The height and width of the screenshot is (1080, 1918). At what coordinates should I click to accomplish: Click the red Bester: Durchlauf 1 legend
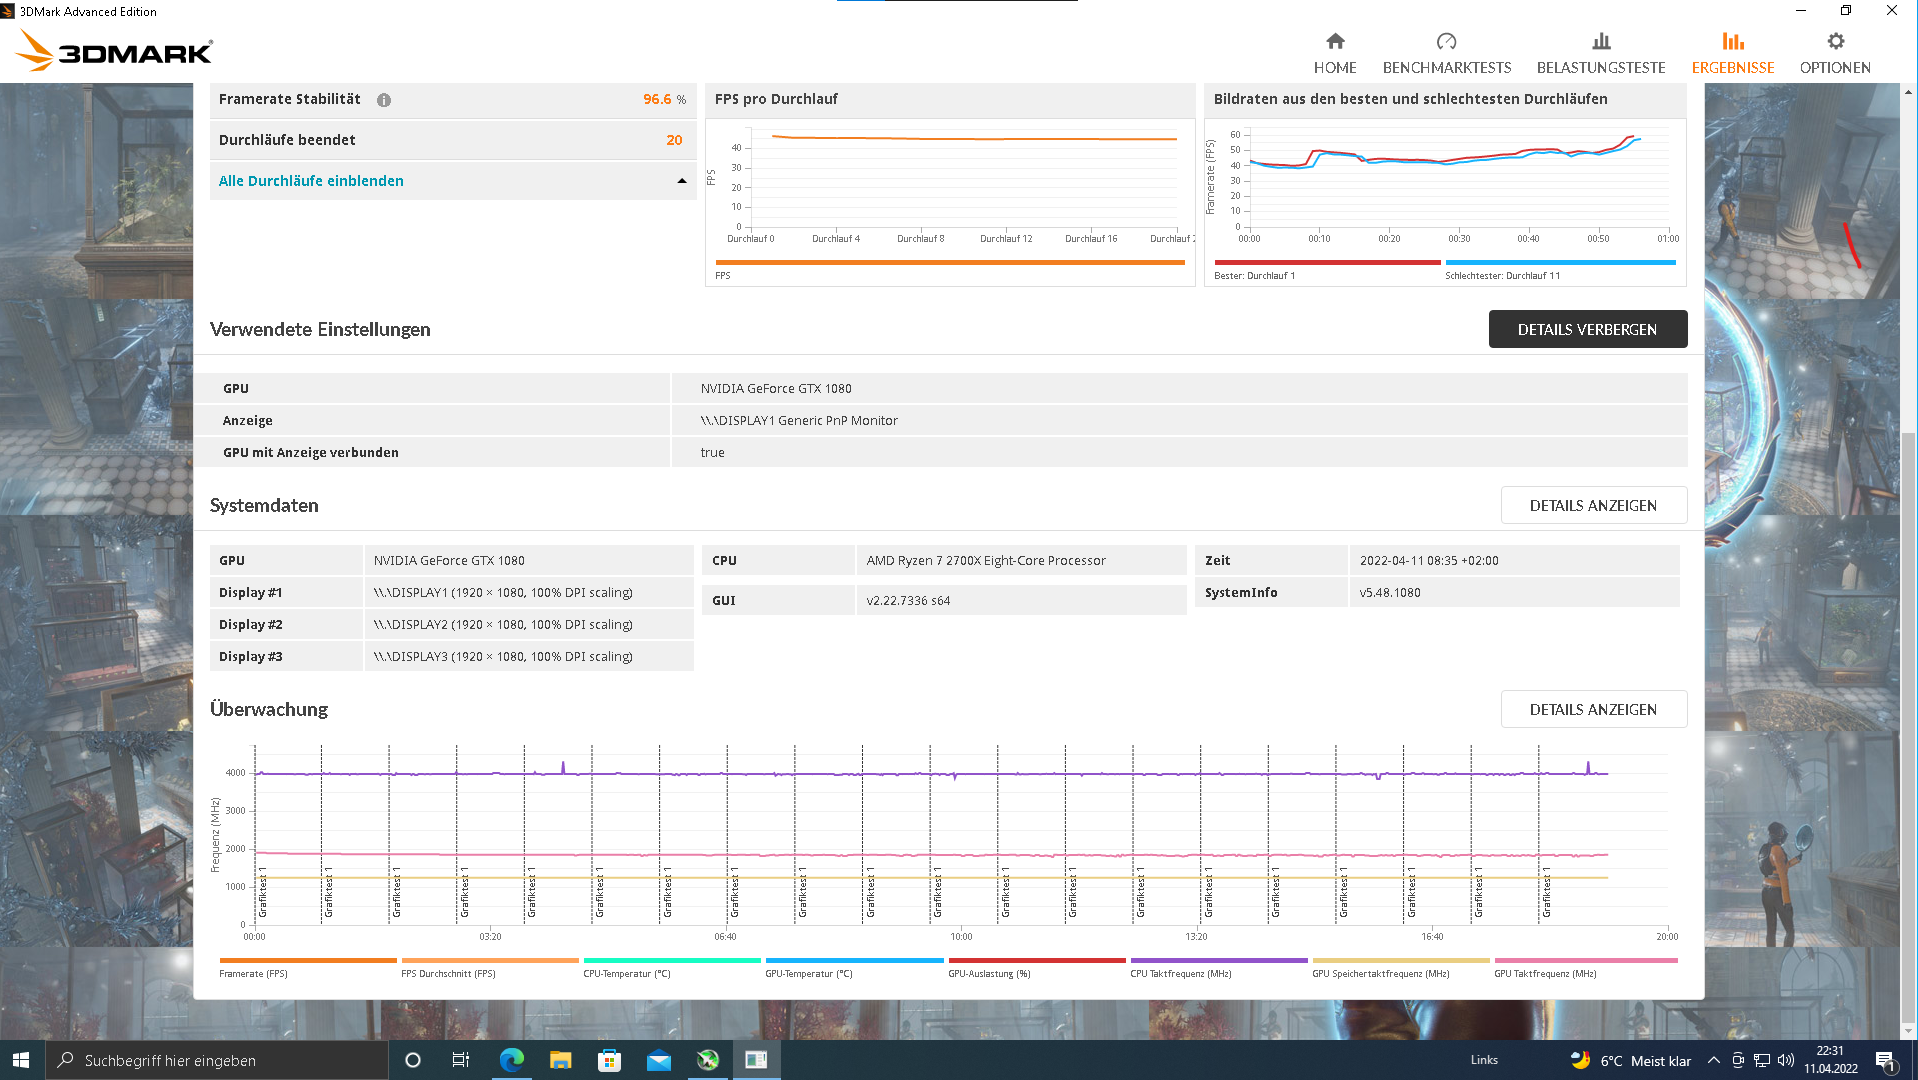tap(1327, 268)
